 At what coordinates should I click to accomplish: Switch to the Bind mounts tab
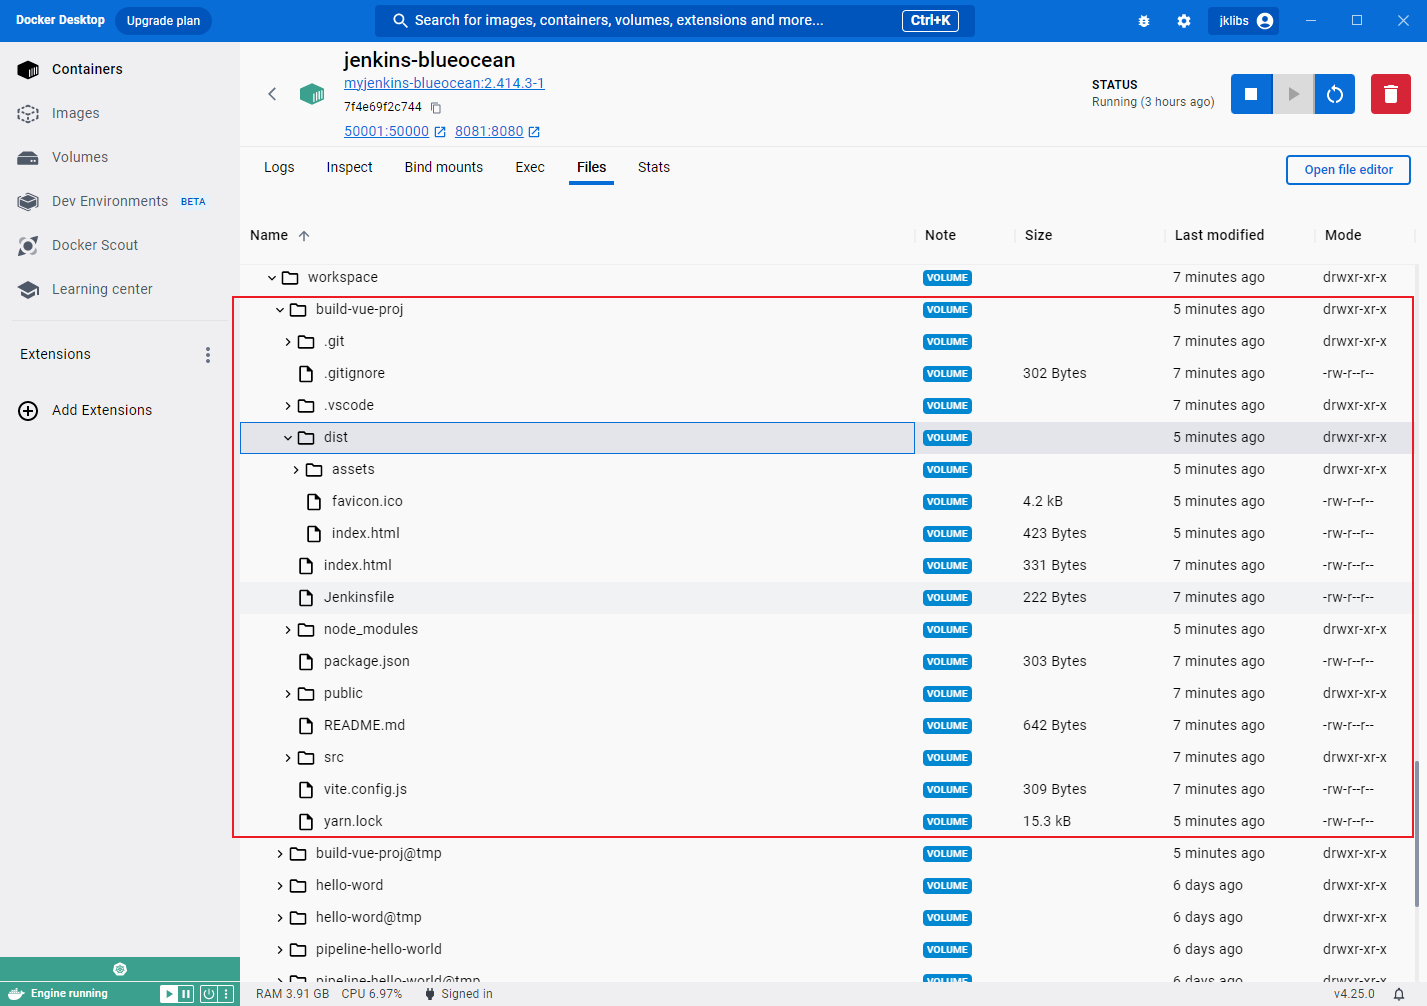coord(444,167)
